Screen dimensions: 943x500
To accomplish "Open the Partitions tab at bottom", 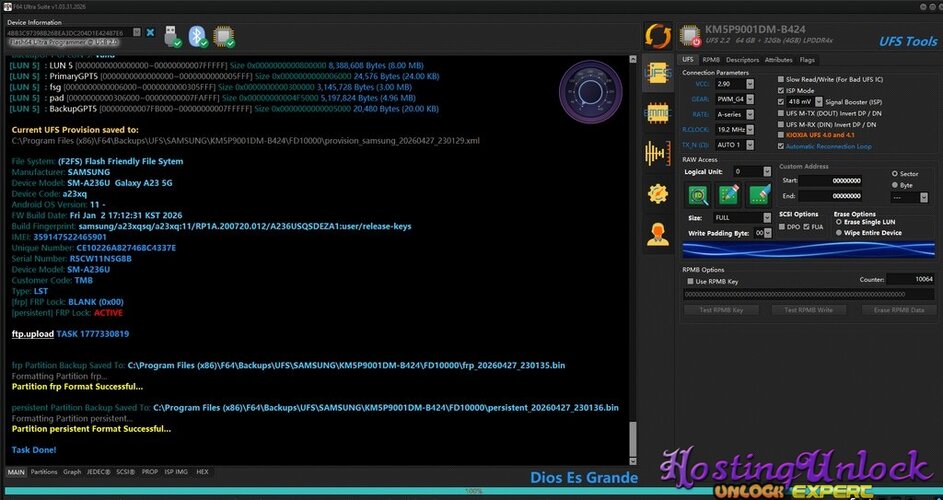I will [x=44, y=472].
